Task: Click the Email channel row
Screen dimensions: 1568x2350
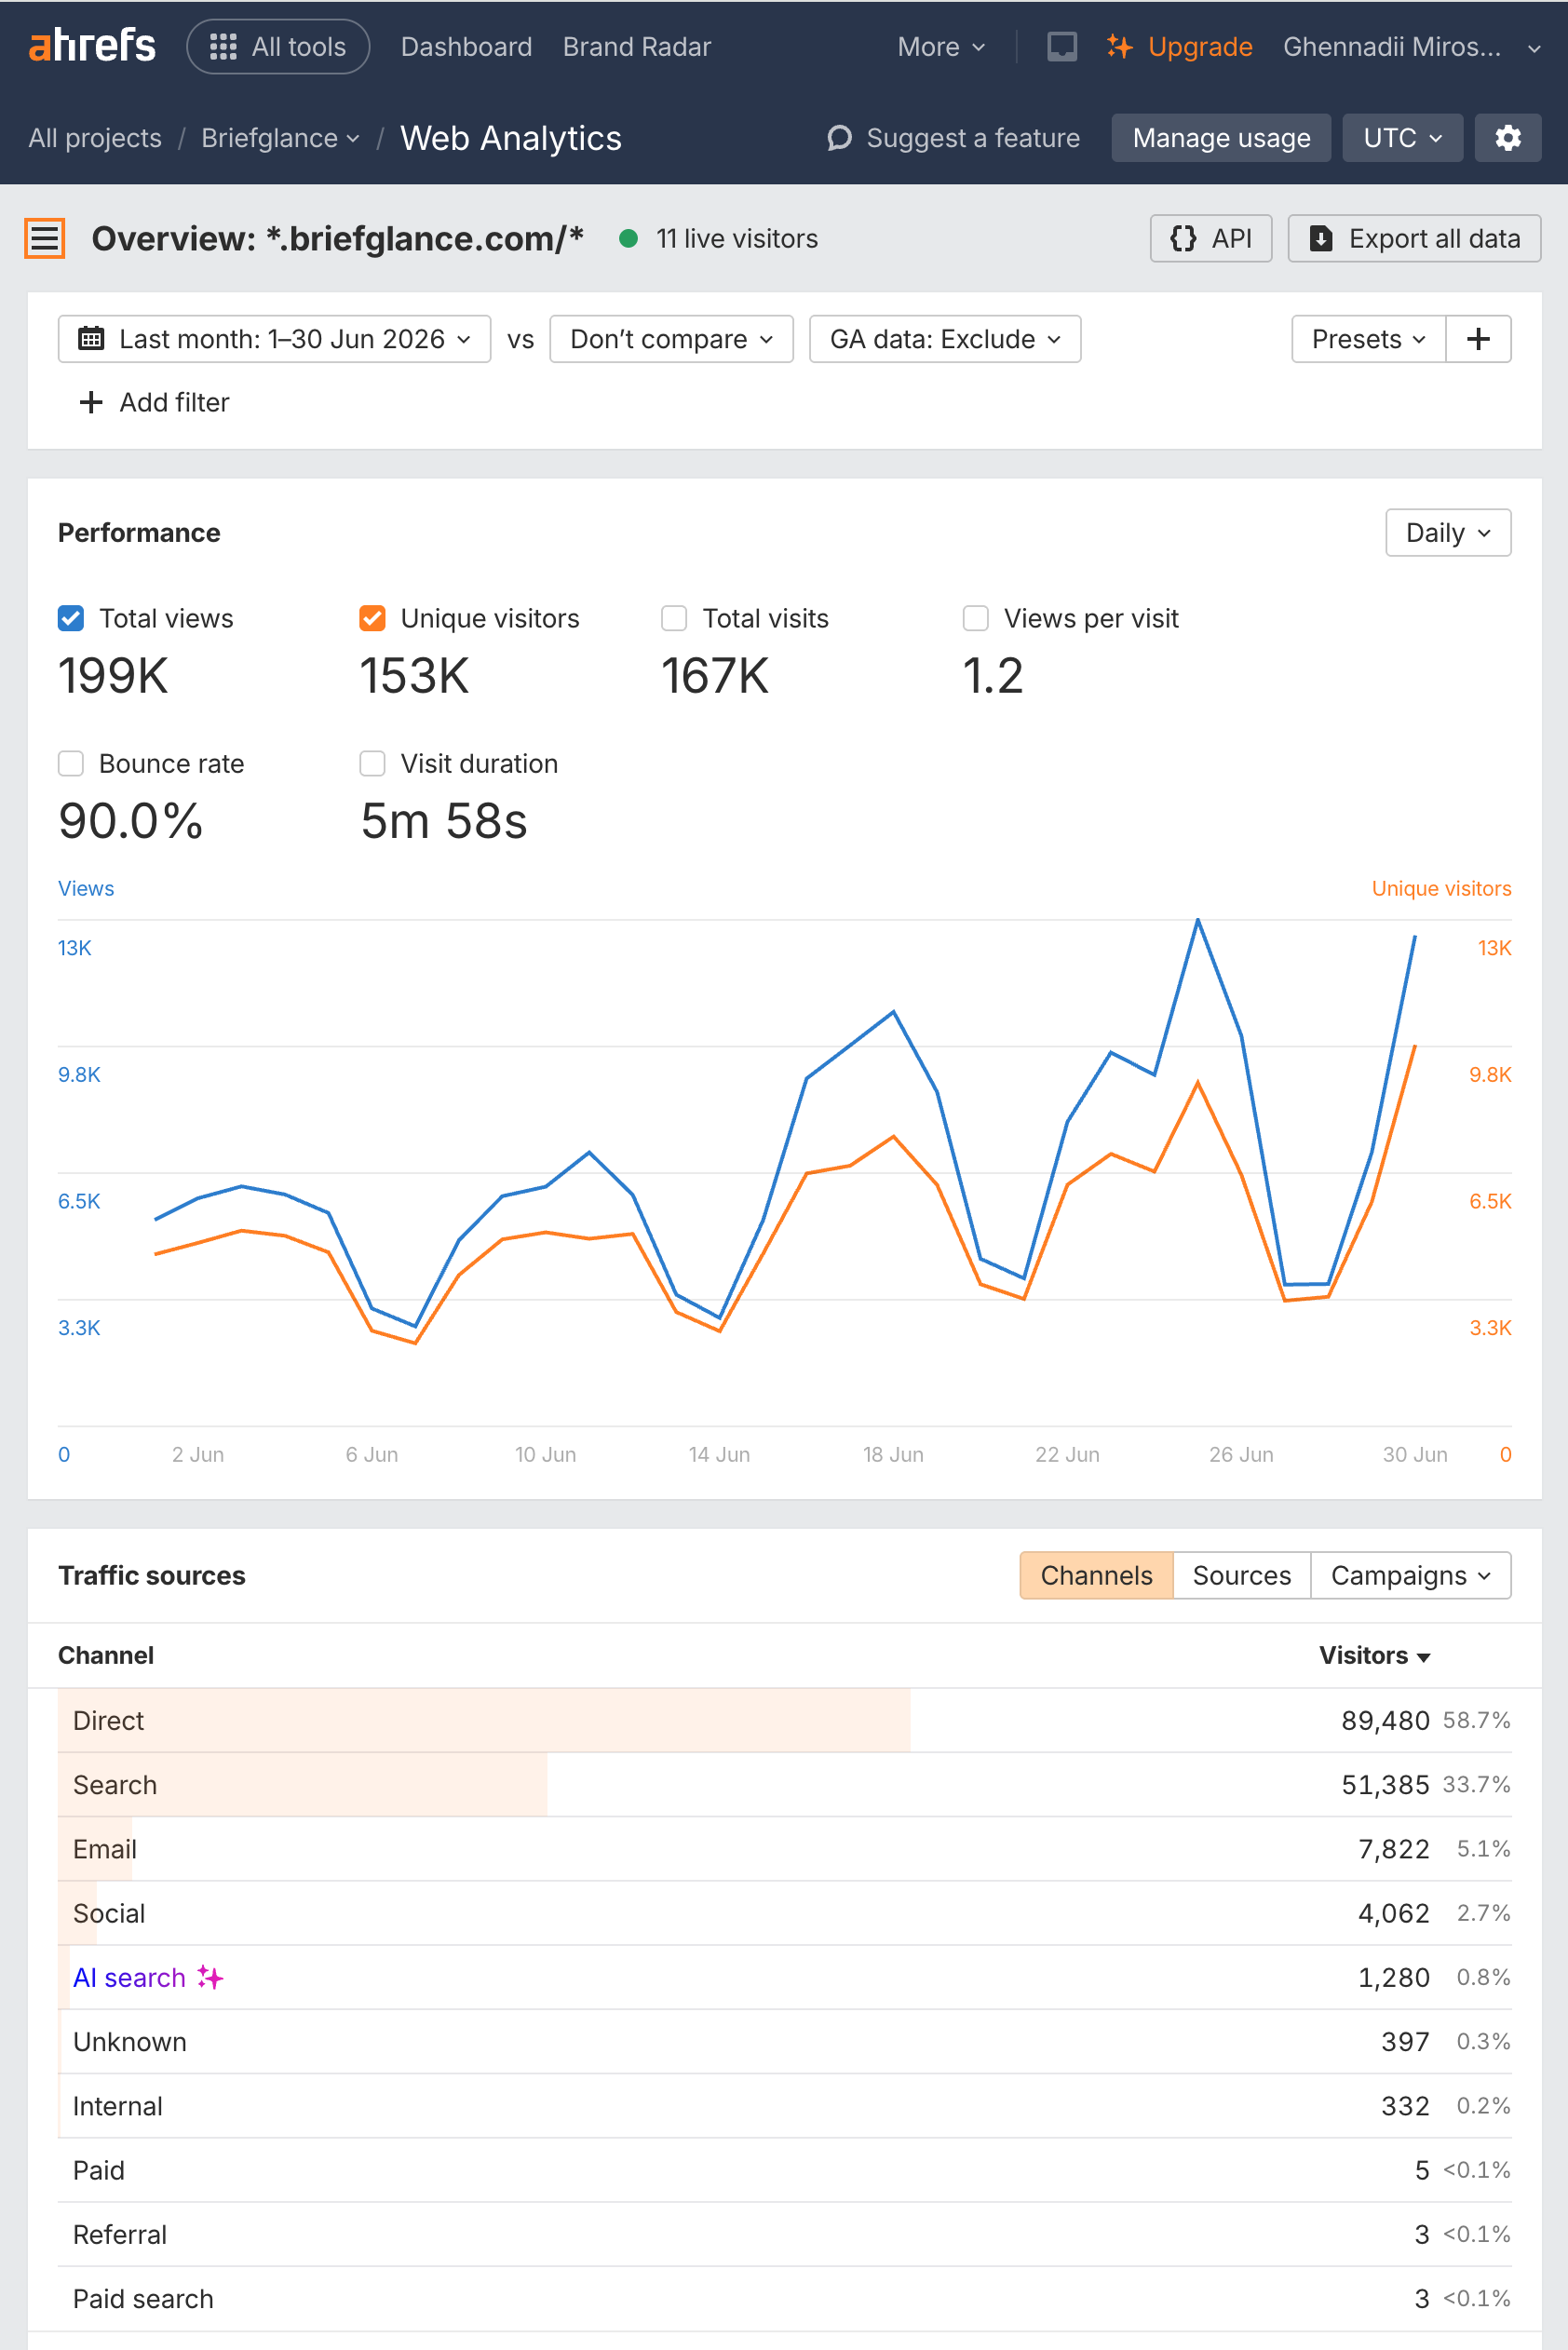Action: click(x=784, y=1848)
